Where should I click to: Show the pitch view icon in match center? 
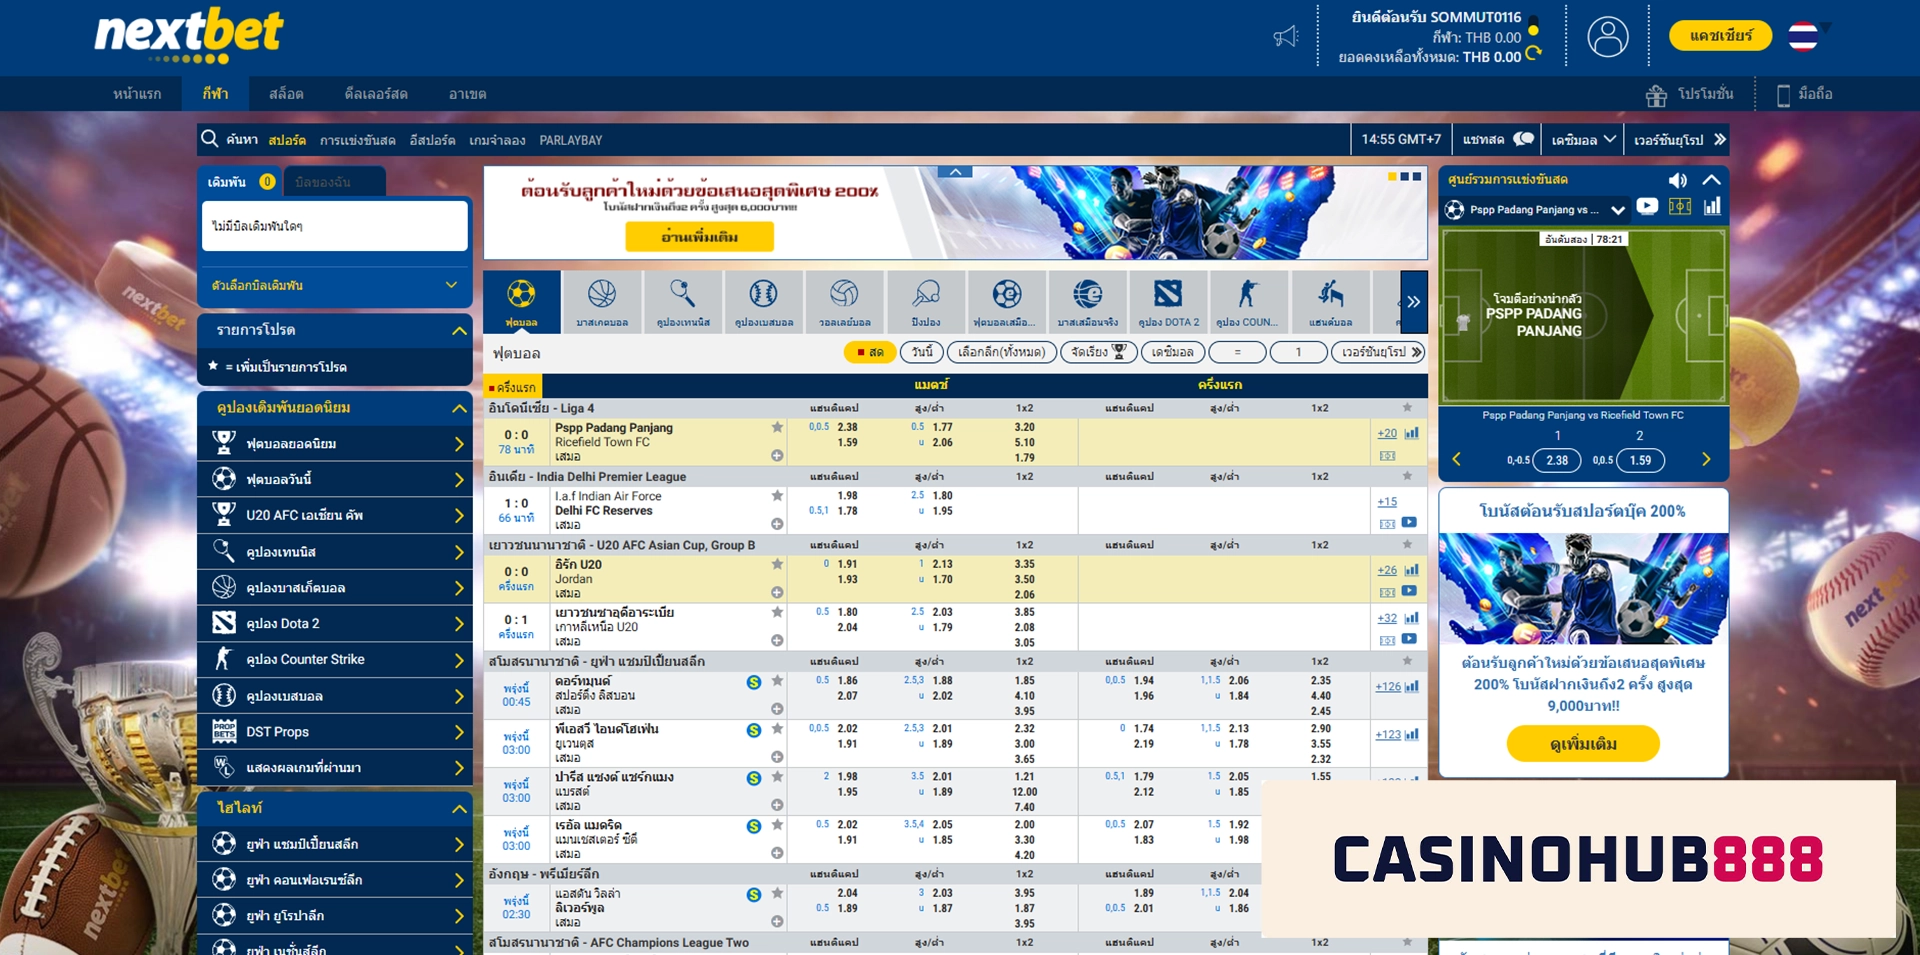[1680, 207]
